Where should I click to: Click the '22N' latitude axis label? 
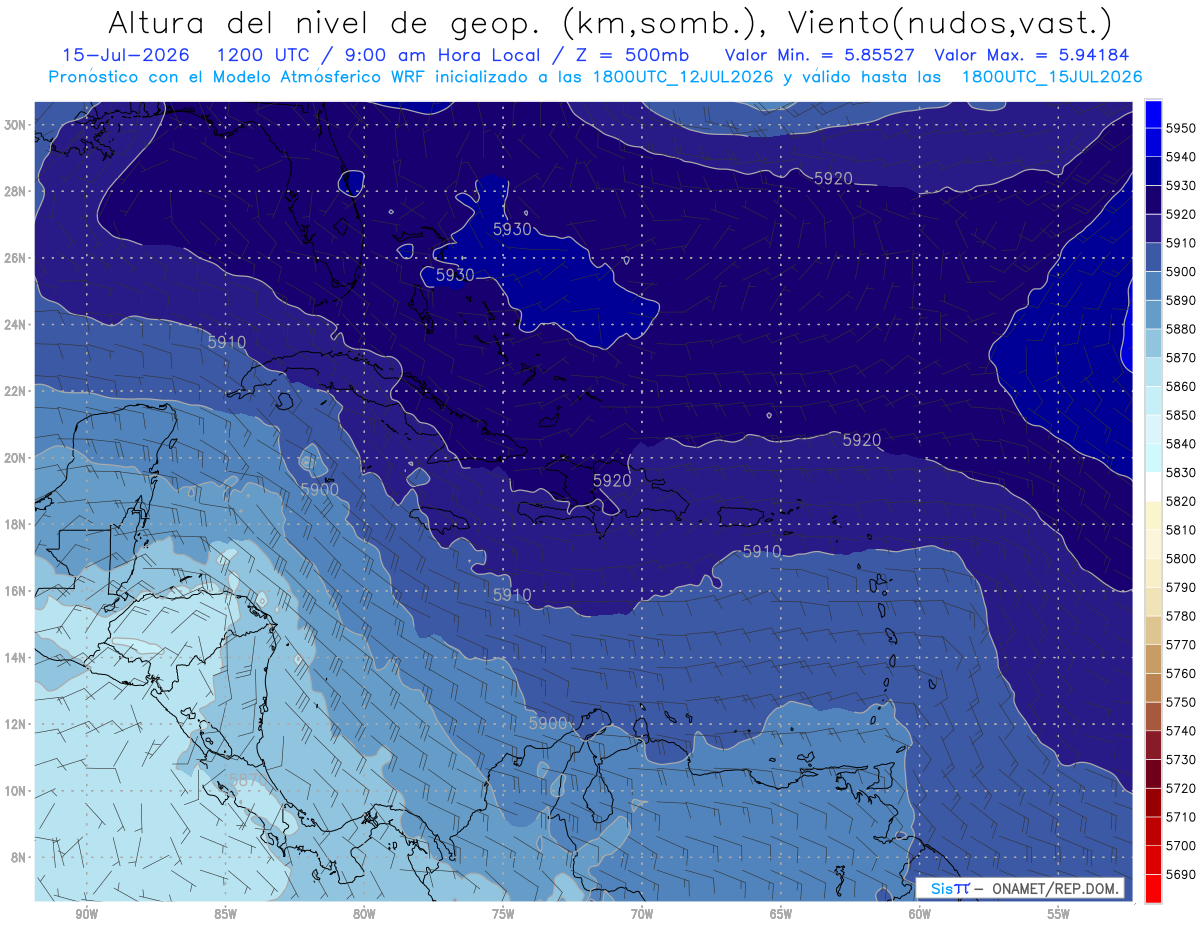click(x=16, y=391)
